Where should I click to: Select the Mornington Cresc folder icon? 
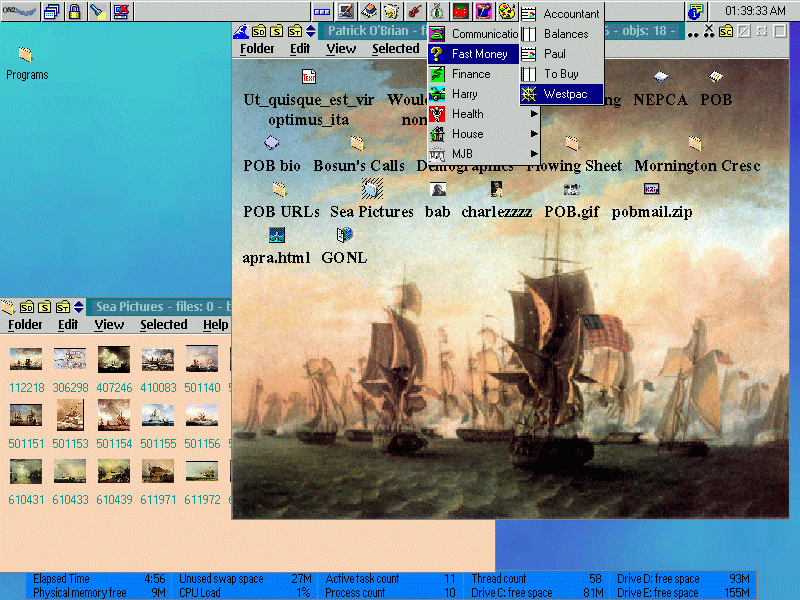pyautogui.click(x=695, y=143)
